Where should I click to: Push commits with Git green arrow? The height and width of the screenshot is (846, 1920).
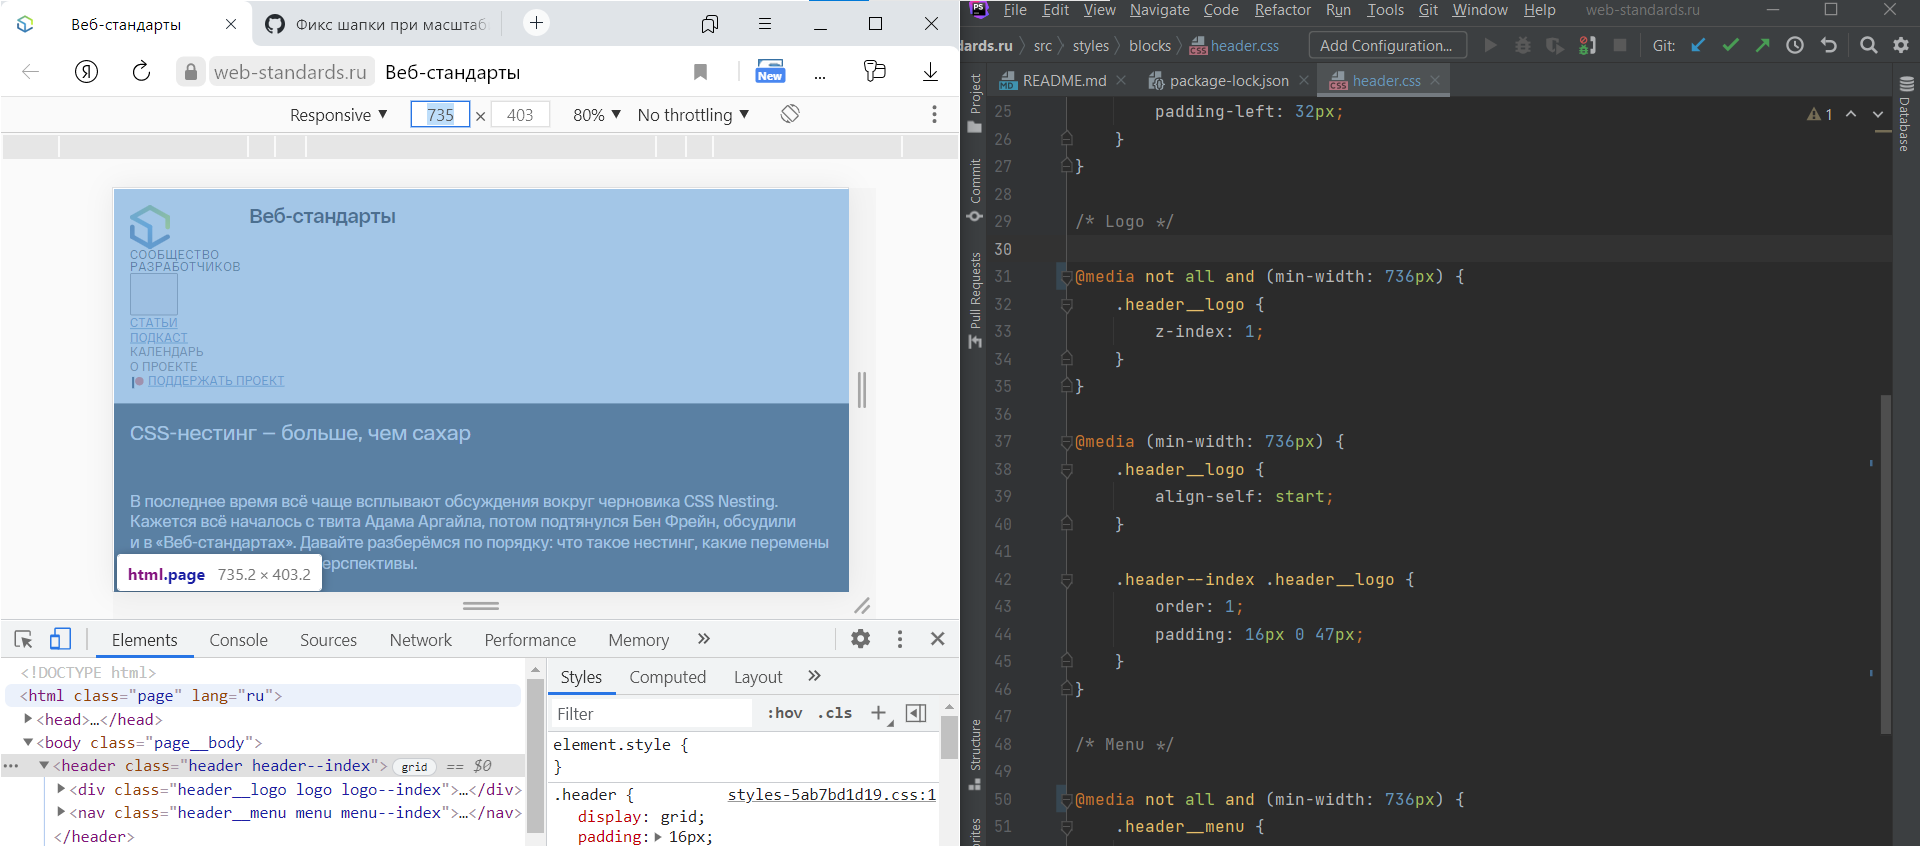point(1762,45)
